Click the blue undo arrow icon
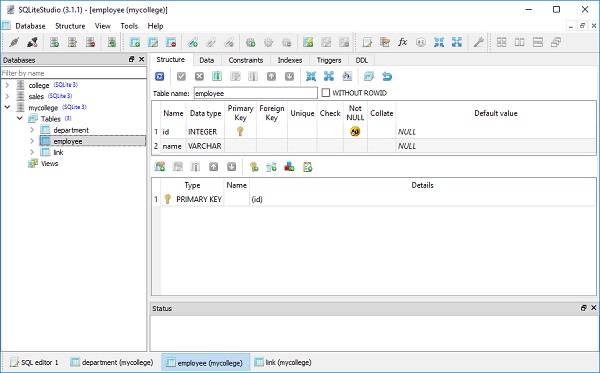 (387, 77)
